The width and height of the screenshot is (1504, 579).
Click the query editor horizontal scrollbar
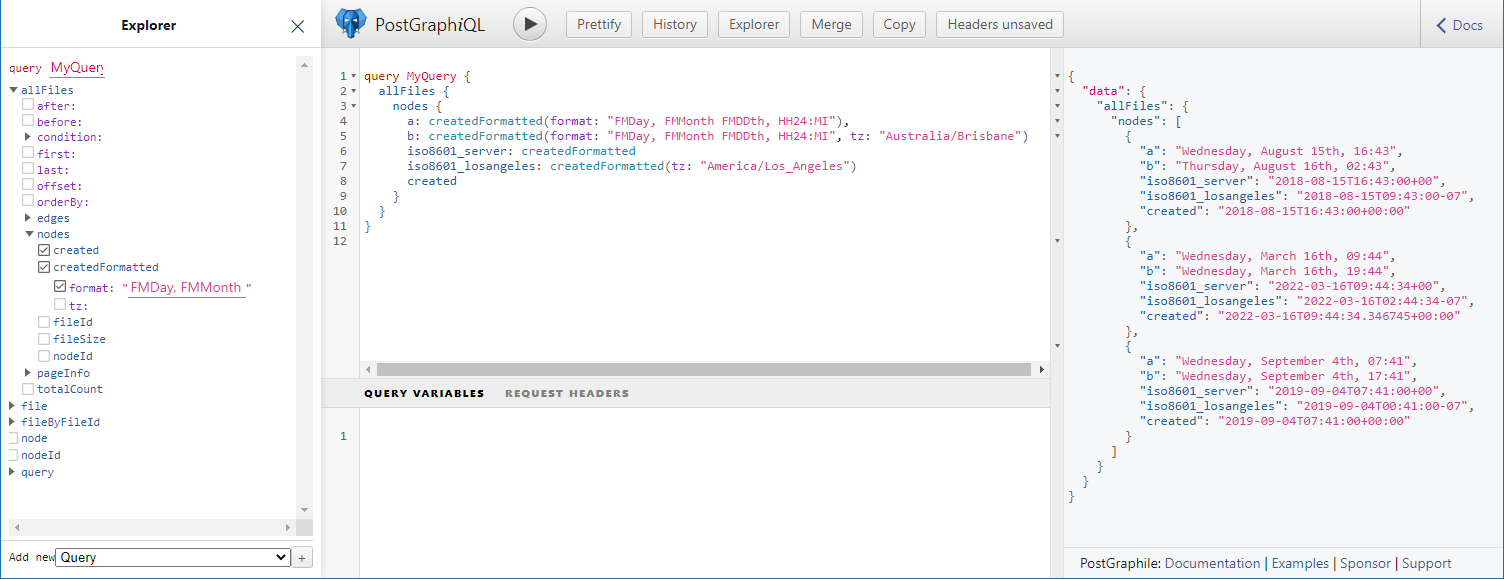click(x=704, y=369)
